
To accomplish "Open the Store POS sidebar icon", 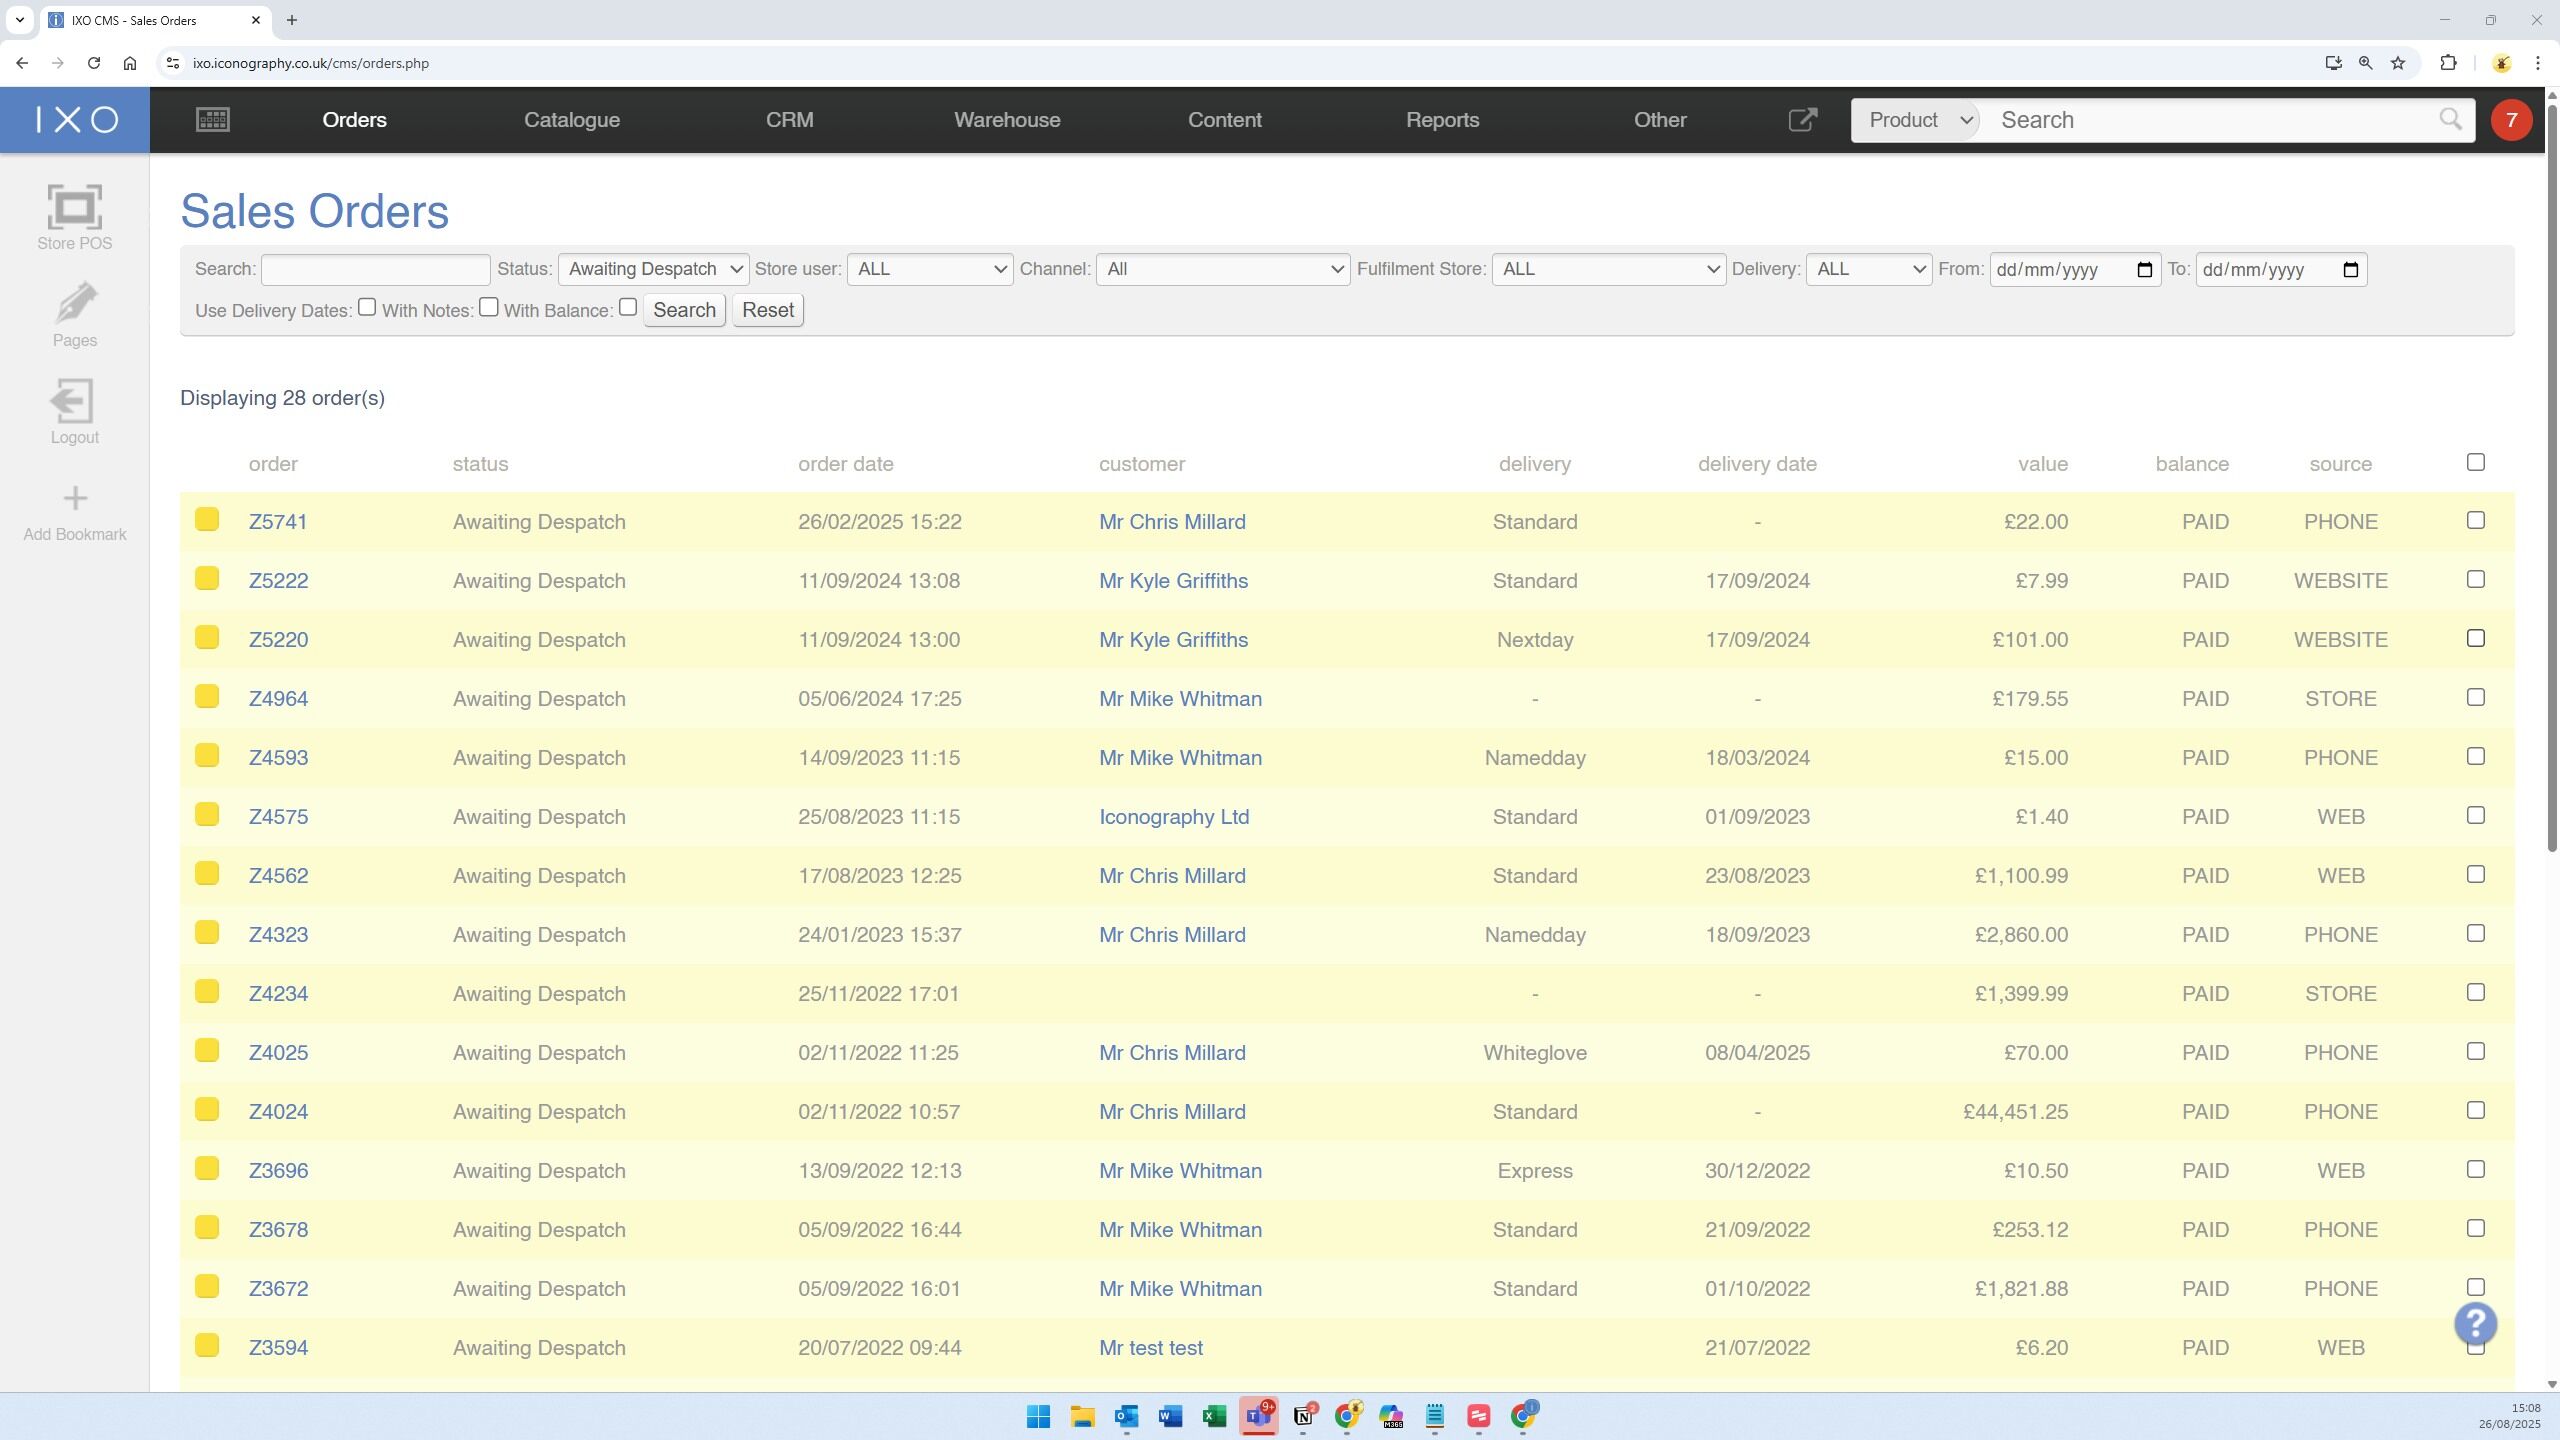I will pos(74,208).
